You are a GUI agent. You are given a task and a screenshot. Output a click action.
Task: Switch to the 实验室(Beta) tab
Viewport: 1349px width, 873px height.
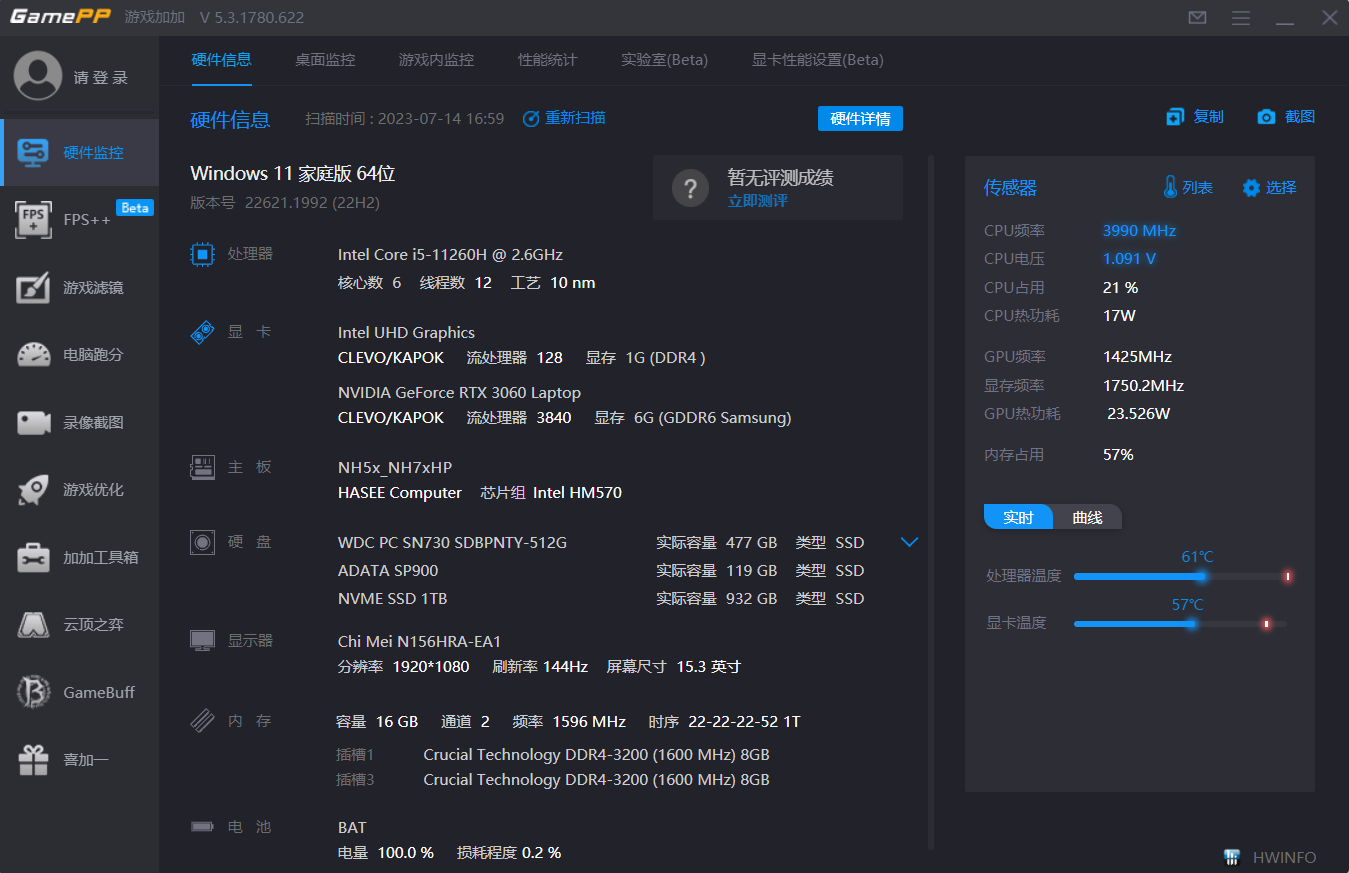(664, 60)
